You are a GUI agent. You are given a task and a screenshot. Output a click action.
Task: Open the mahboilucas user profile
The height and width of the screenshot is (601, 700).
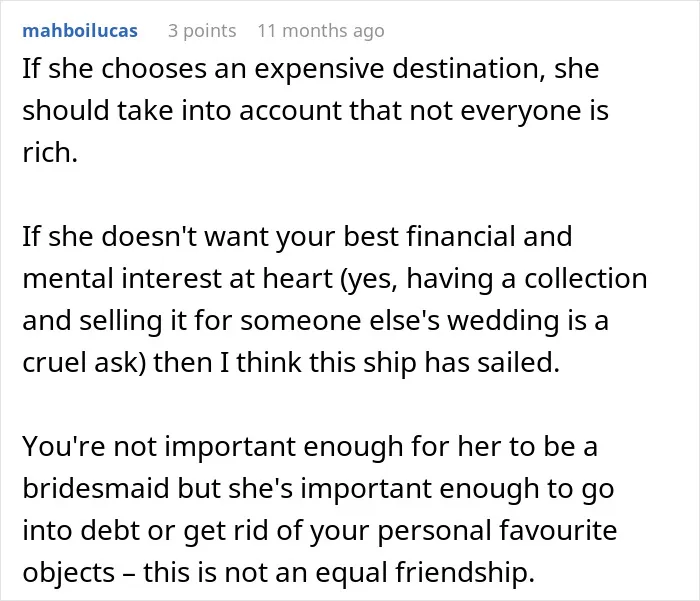(x=80, y=31)
